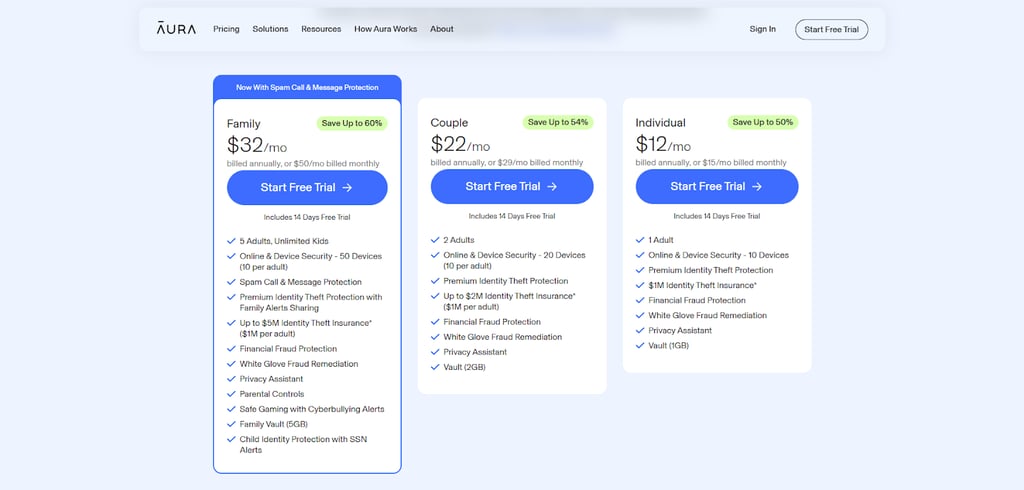Click 'White Glove Fraud Remediation' in Family plan

298,364
